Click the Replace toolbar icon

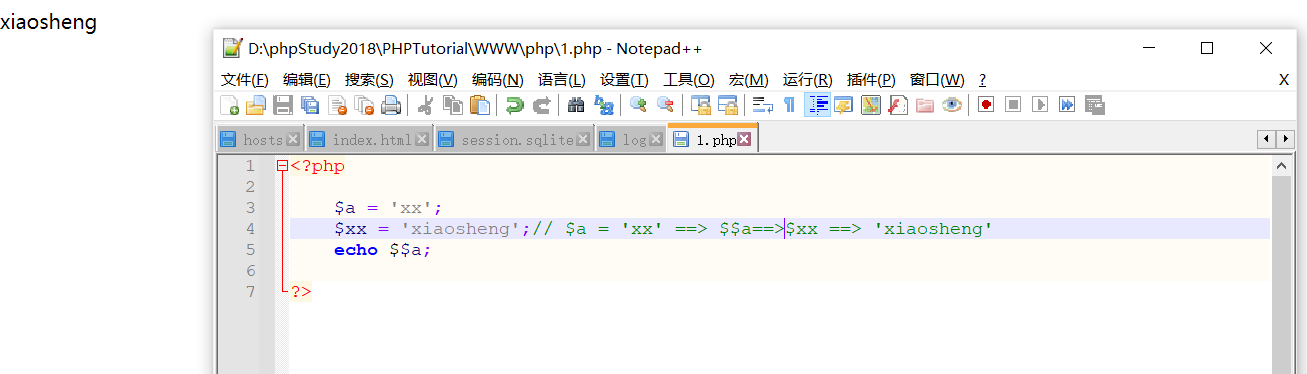pos(603,104)
